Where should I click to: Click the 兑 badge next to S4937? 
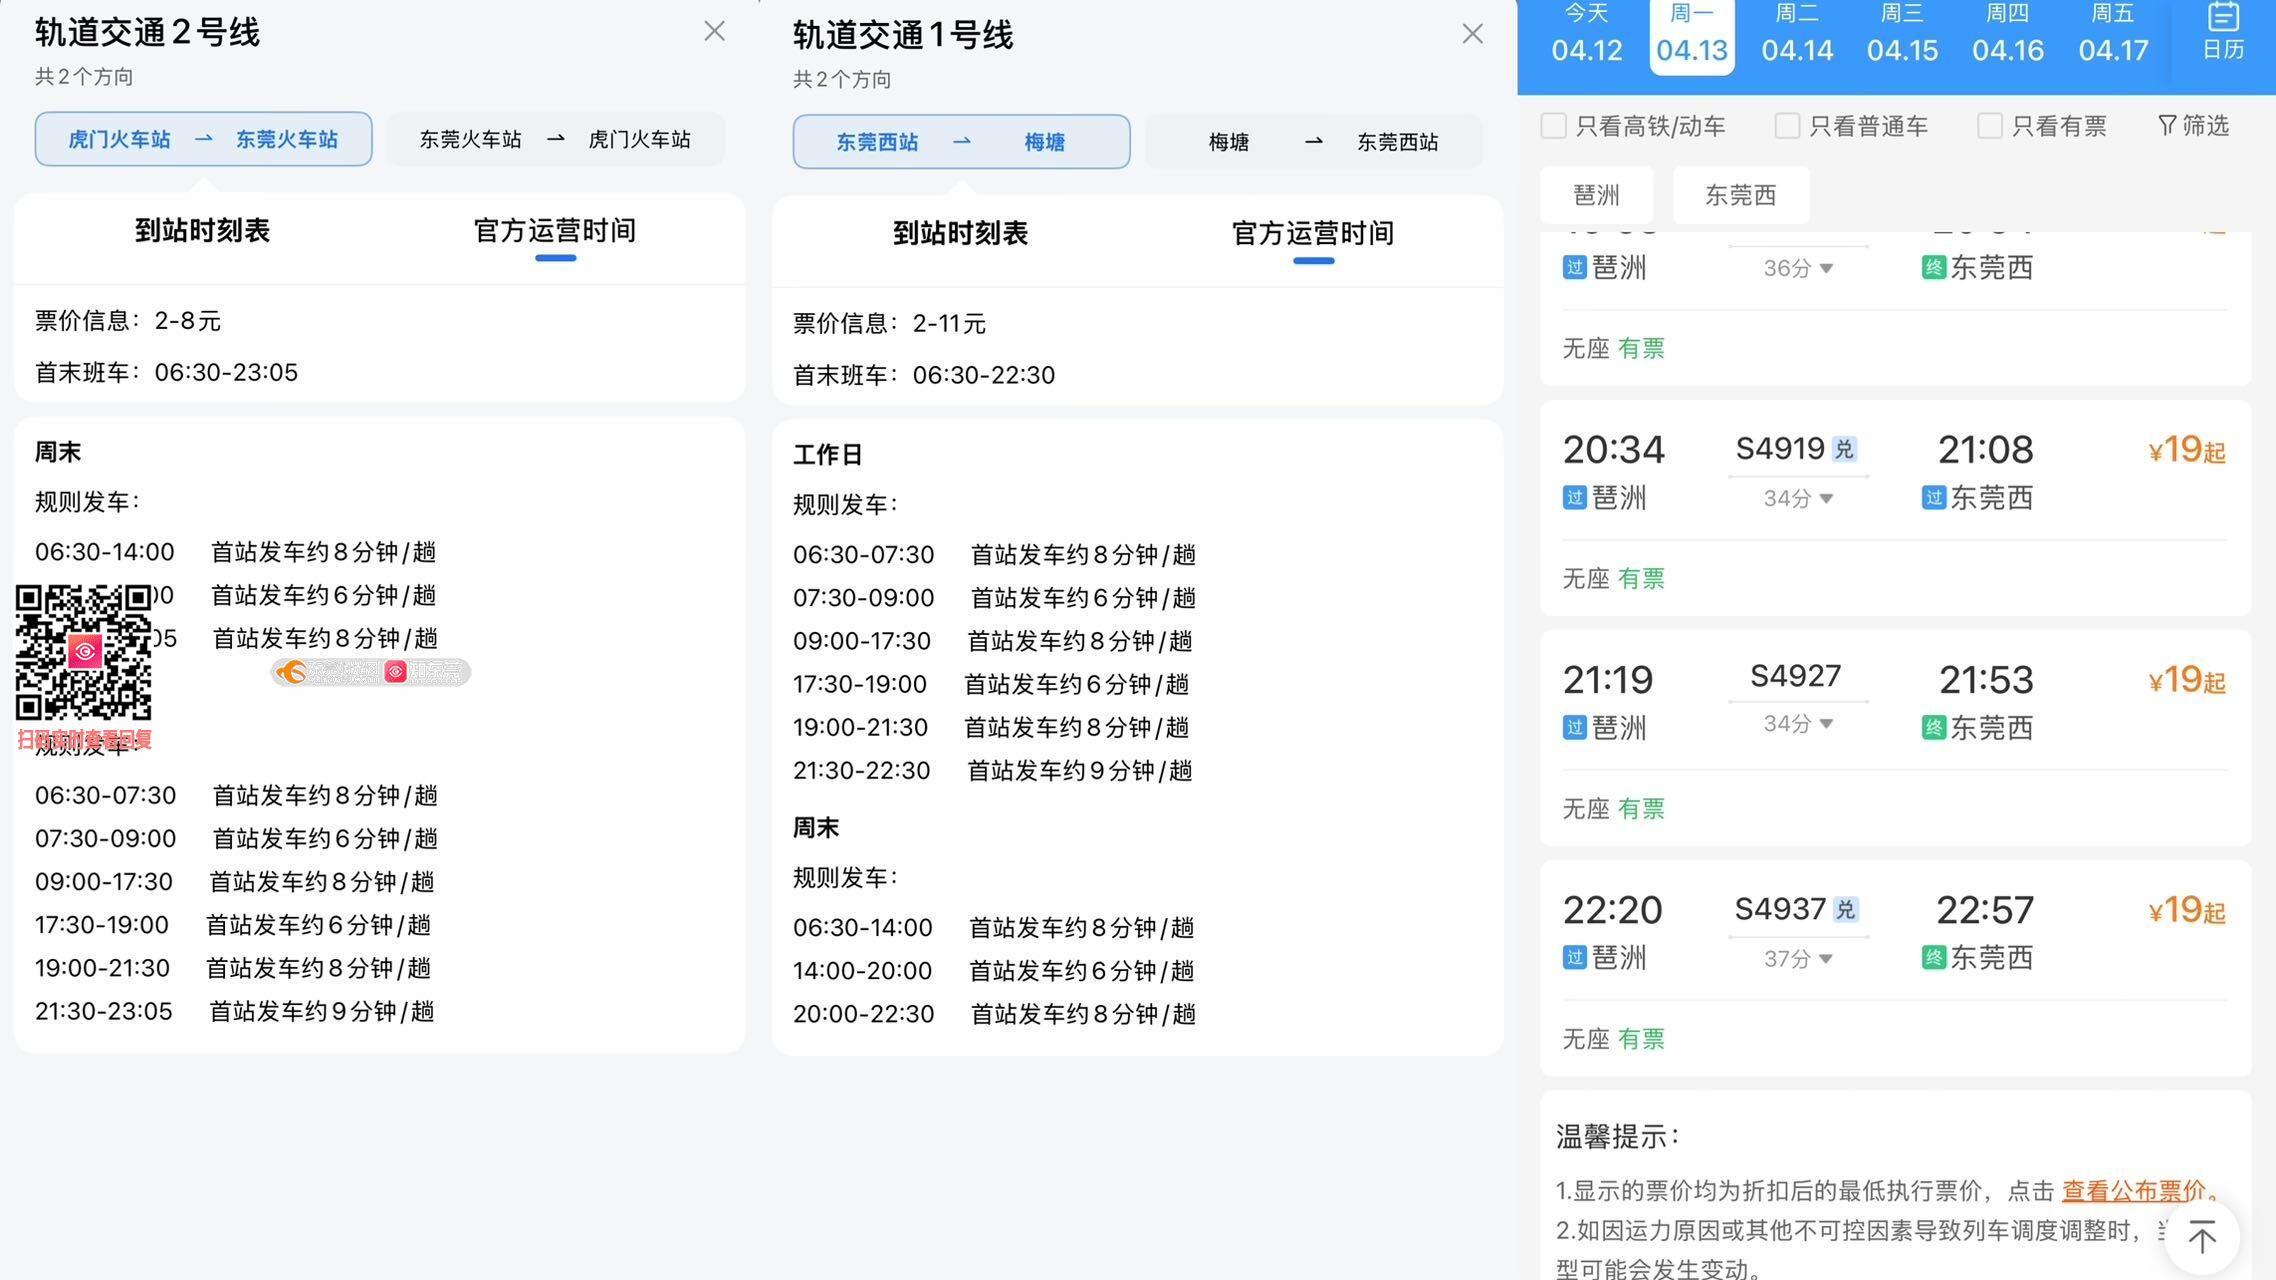[x=1845, y=910]
